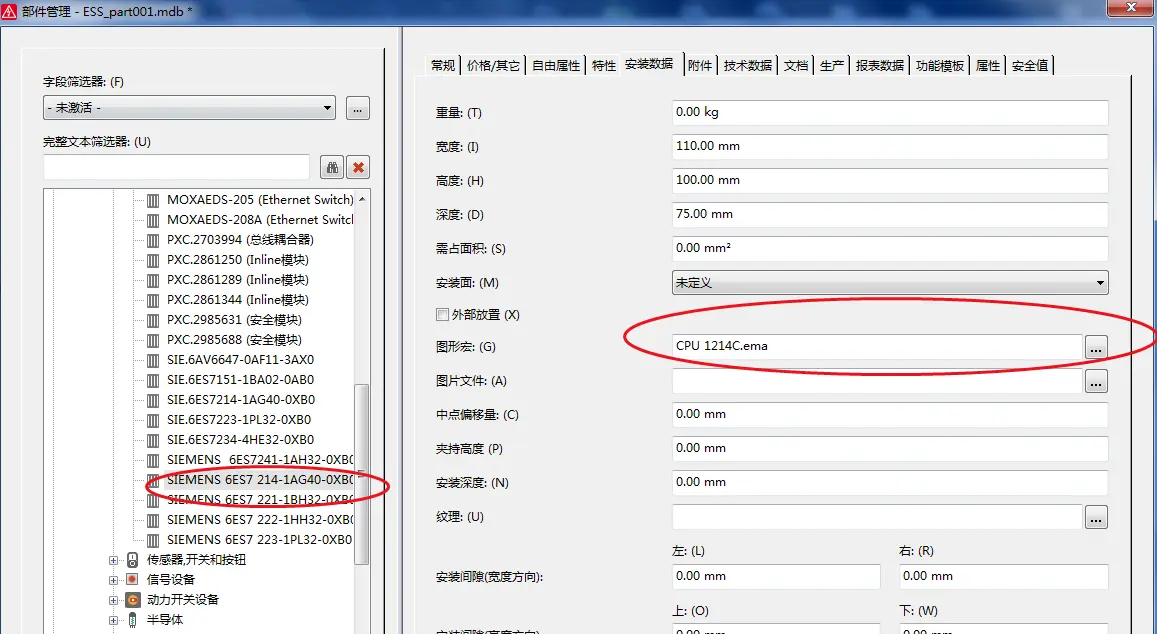
Task: Go to the 自由属性 tab
Action: (x=556, y=66)
